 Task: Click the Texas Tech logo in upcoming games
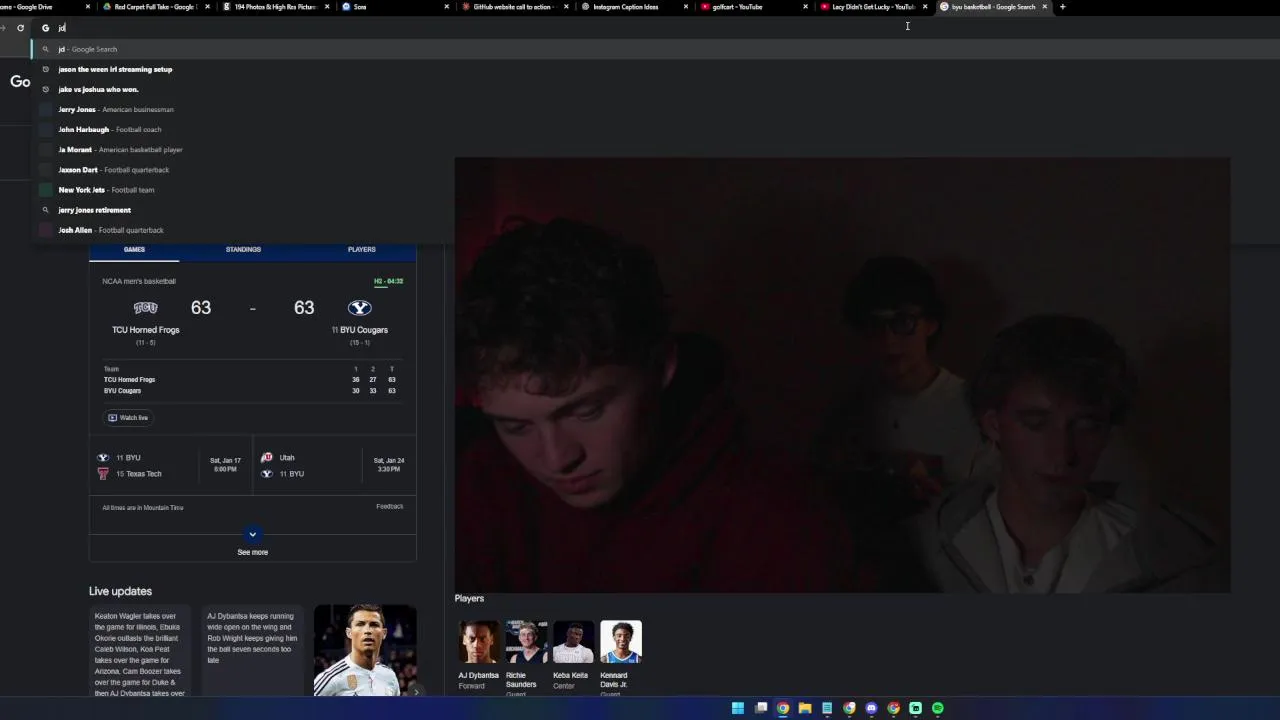pyautogui.click(x=102, y=474)
